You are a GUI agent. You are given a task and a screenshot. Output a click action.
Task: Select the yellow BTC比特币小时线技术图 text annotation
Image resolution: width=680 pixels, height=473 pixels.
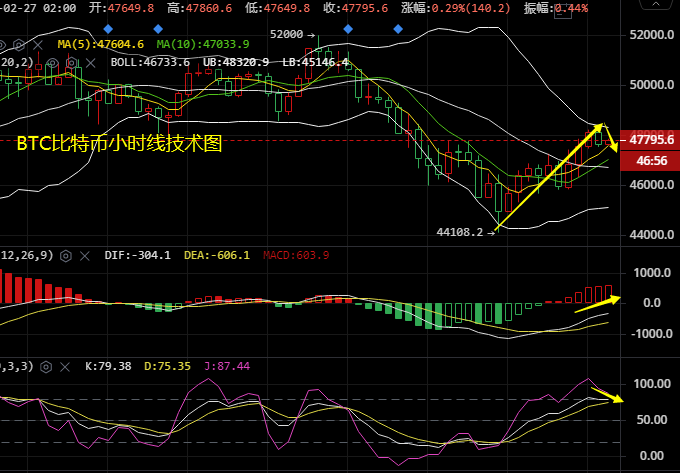tap(119, 143)
